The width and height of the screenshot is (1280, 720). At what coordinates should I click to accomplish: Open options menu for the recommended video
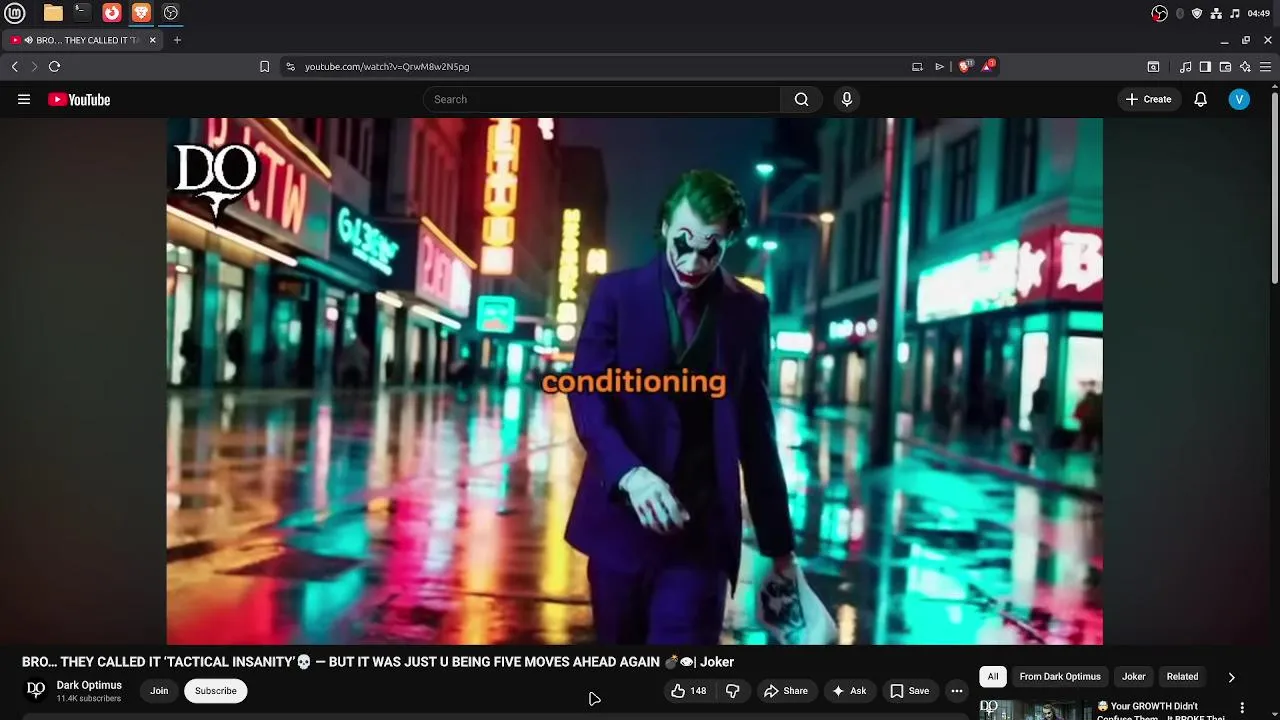[1242, 708]
